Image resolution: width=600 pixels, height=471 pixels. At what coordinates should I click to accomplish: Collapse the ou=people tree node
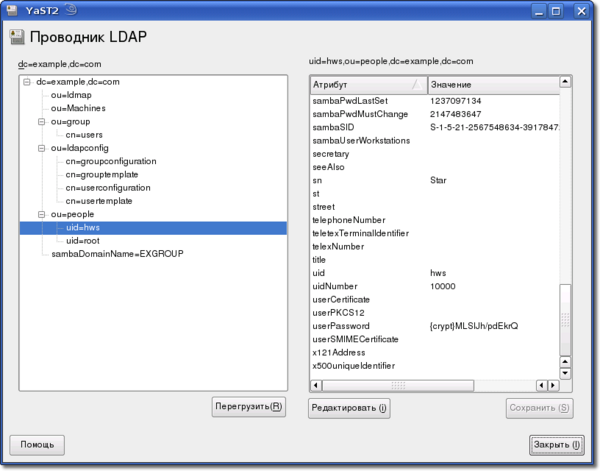coord(42,214)
